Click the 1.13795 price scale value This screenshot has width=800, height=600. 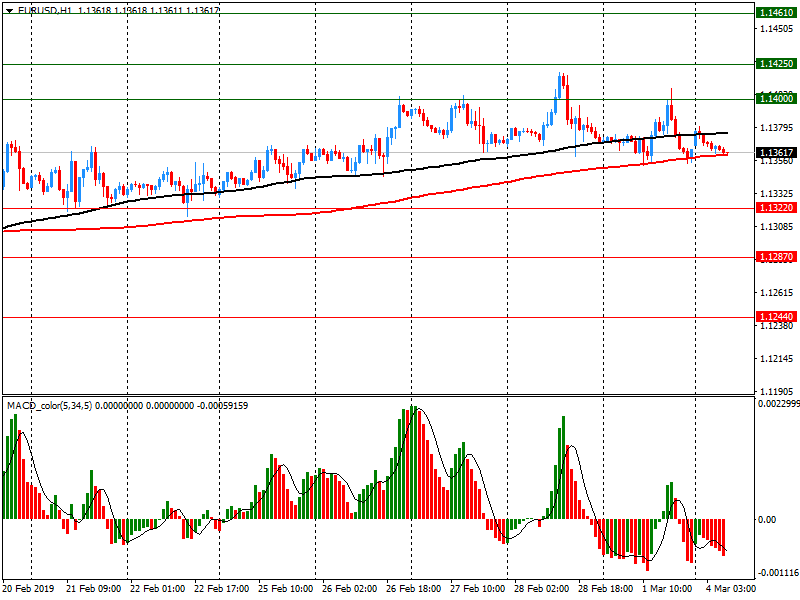point(776,128)
